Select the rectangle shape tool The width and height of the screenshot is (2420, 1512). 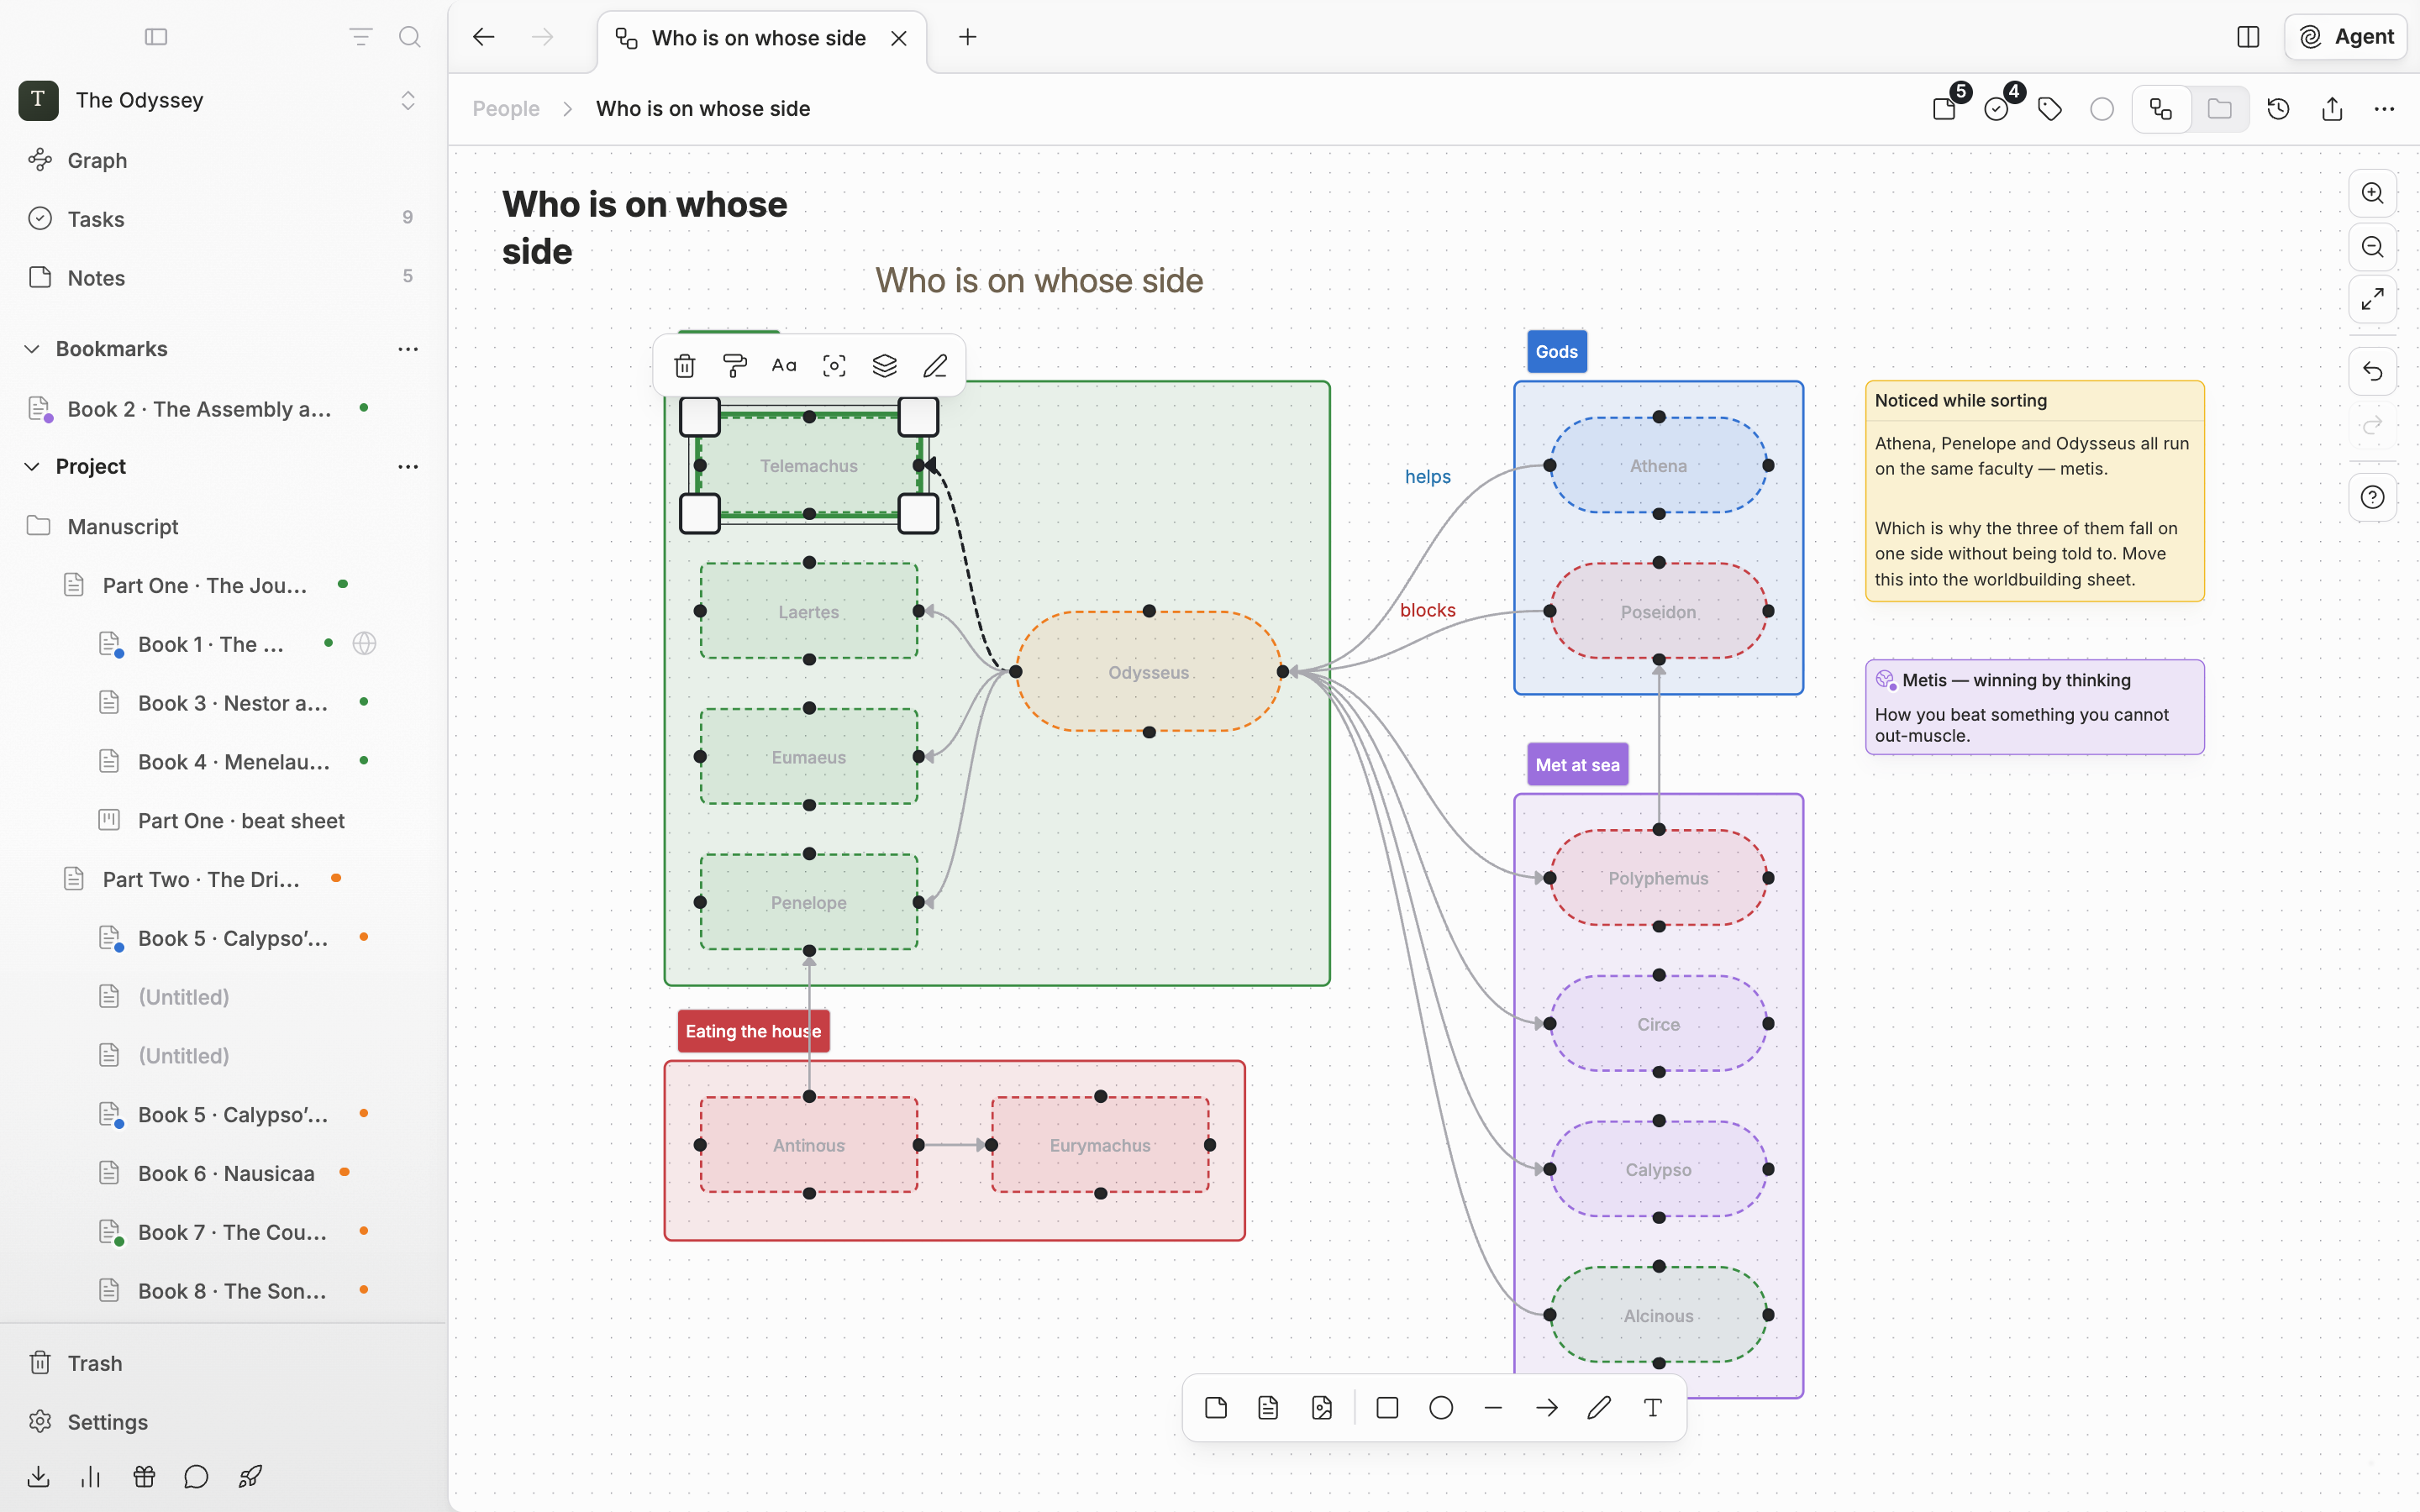click(x=1387, y=1408)
